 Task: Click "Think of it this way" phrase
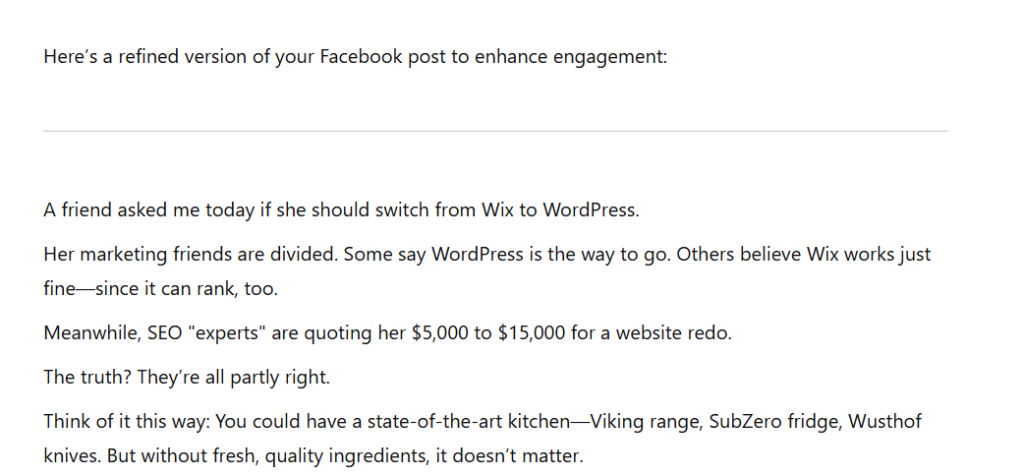click(x=124, y=422)
